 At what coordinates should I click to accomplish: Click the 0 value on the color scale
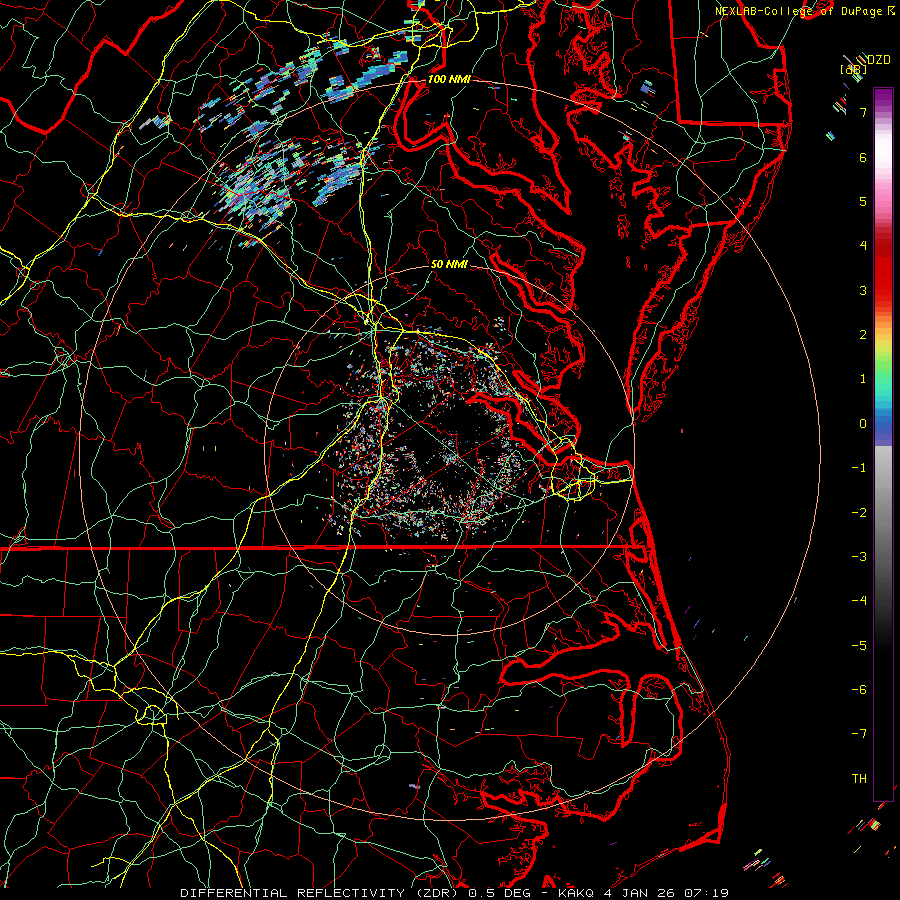click(863, 424)
